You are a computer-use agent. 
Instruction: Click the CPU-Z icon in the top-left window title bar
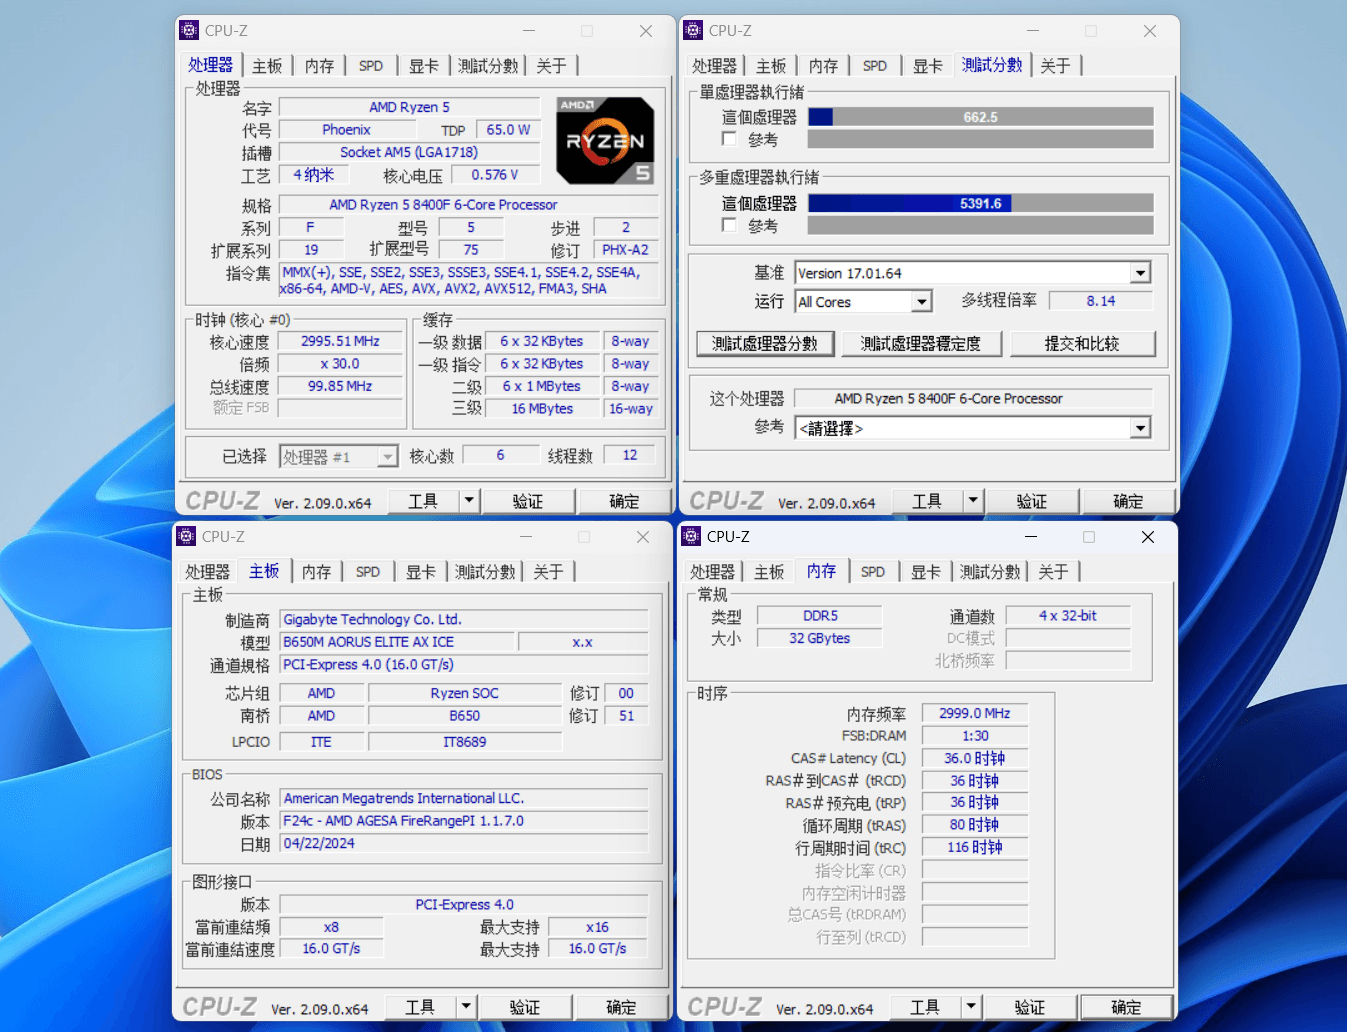coord(189,30)
